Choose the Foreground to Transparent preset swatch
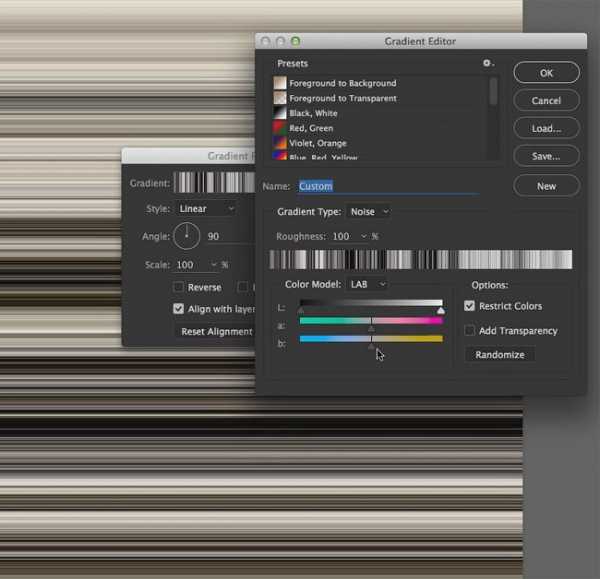 pyautogui.click(x=280, y=98)
